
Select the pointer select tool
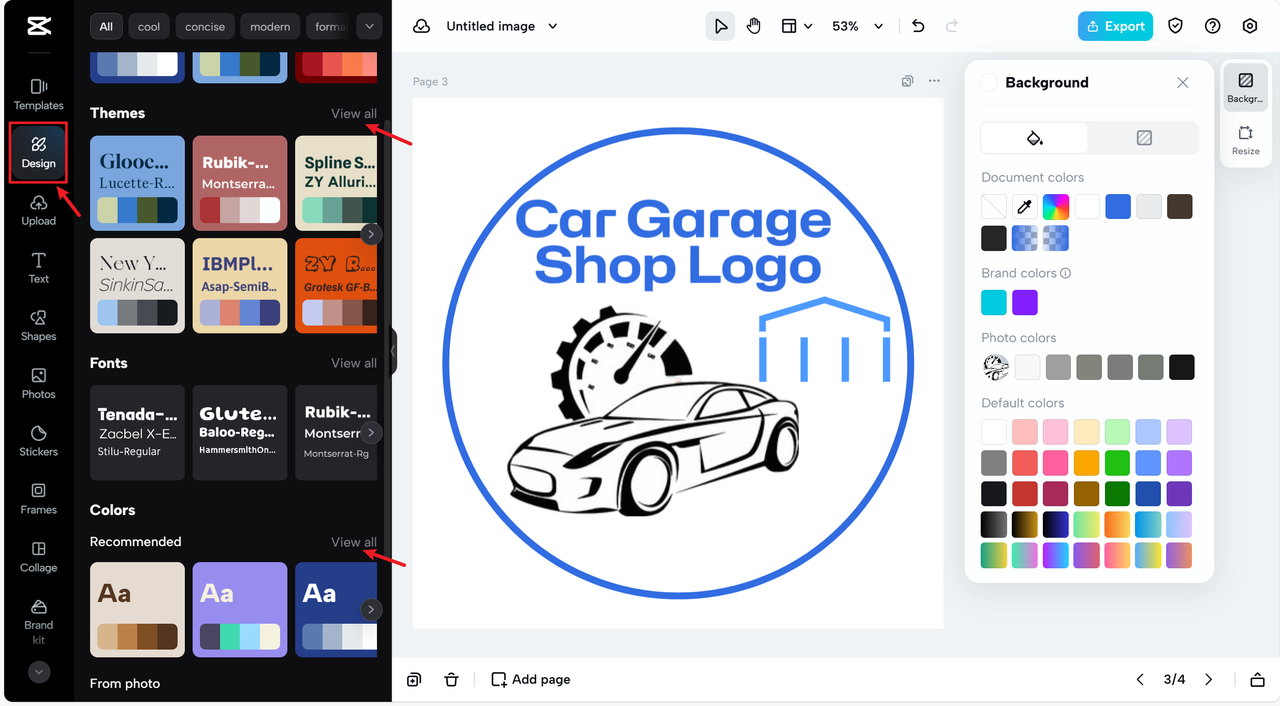(720, 26)
